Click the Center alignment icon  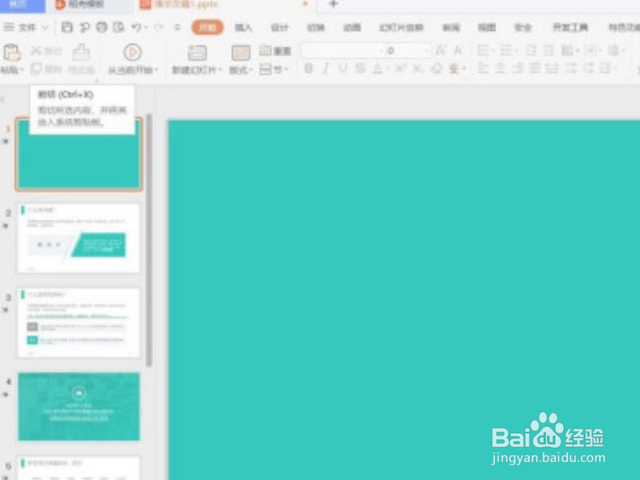[x=501, y=68]
